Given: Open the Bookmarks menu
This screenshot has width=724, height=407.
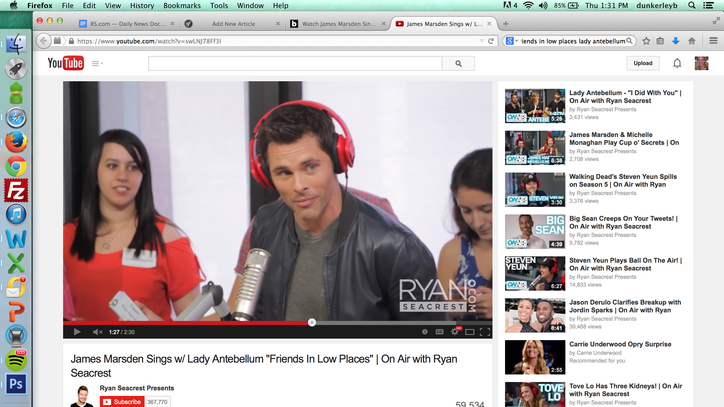Looking at the screenshot, I should coord(182,6).
